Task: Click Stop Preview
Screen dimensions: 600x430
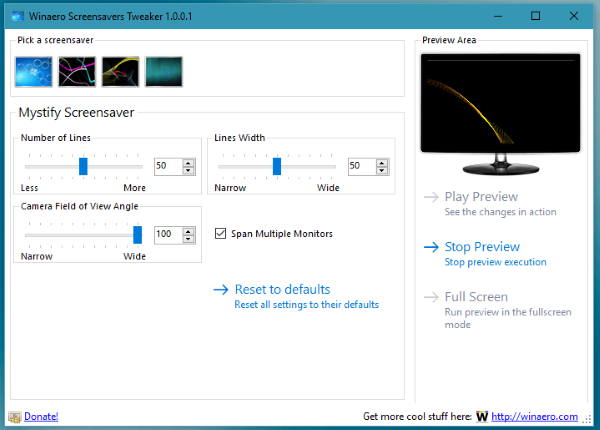Action: click(482, 247)
